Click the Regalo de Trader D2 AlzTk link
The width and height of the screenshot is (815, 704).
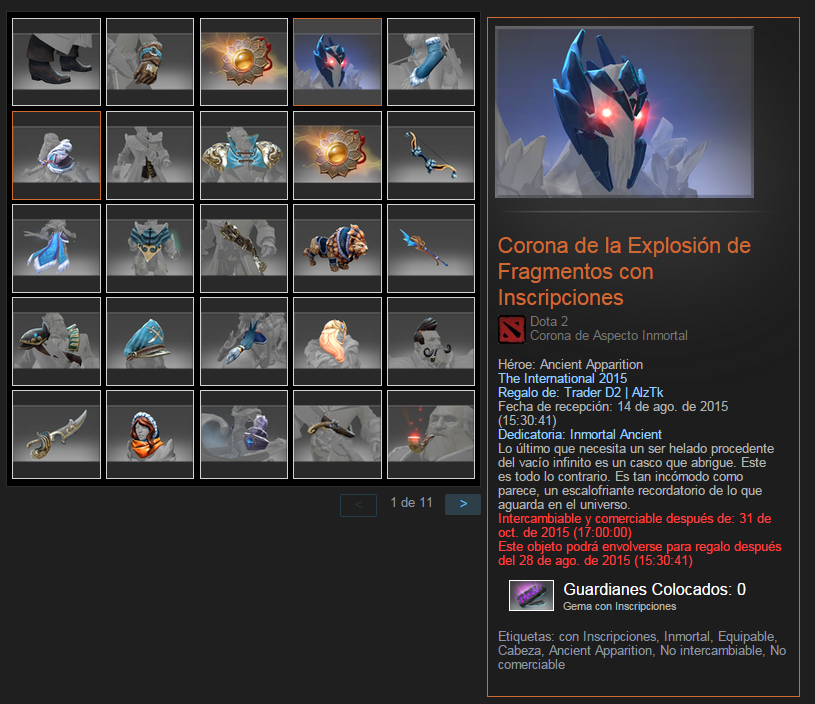(x=580, y=392)
